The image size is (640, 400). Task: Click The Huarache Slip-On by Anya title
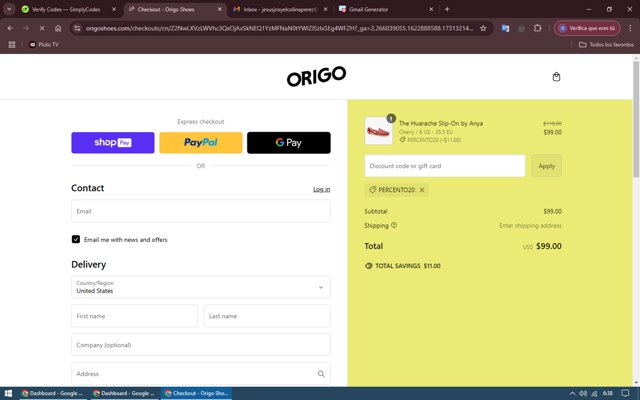[x=441, y=123]
